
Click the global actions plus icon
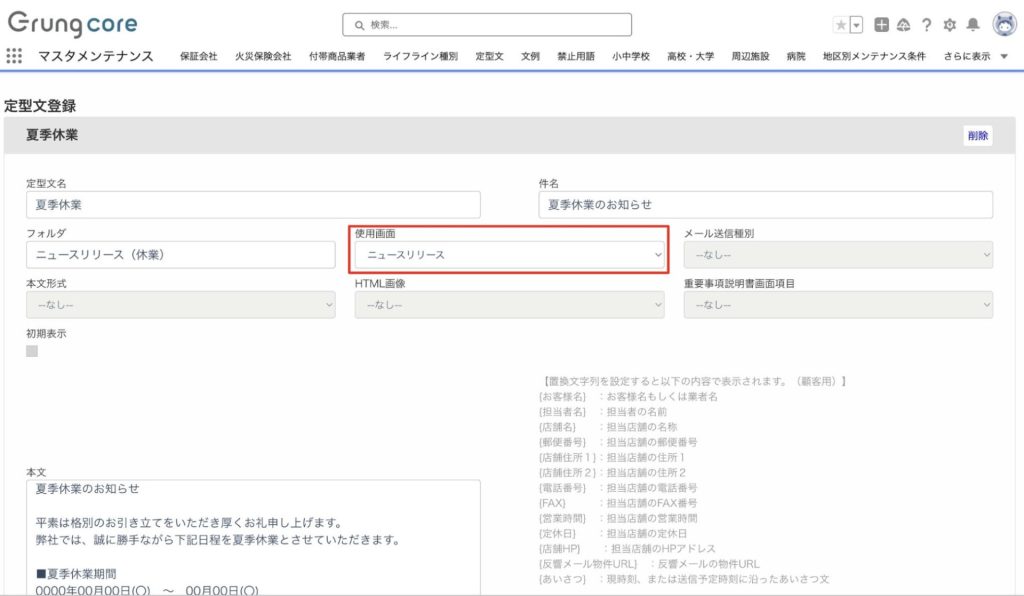(x=881, y=25)
